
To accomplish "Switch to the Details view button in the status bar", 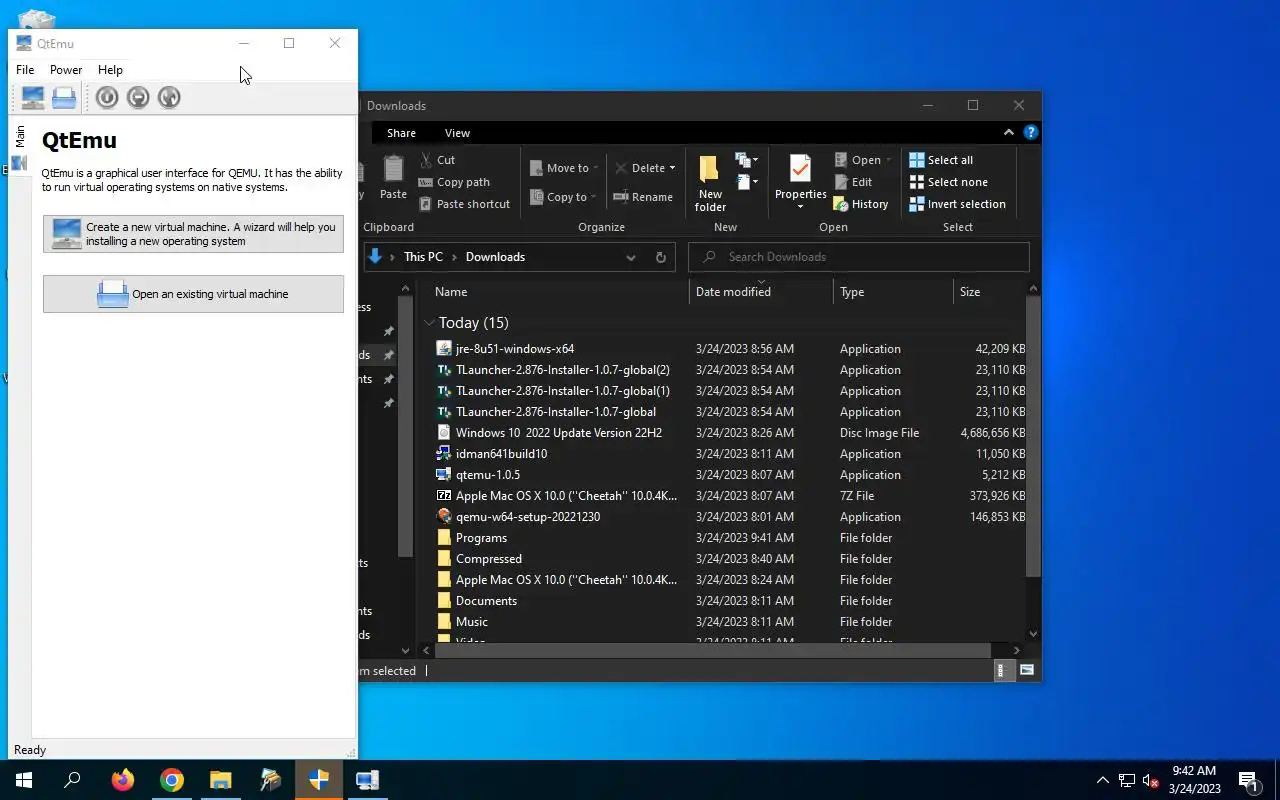I will click(x=1002, y=670).
